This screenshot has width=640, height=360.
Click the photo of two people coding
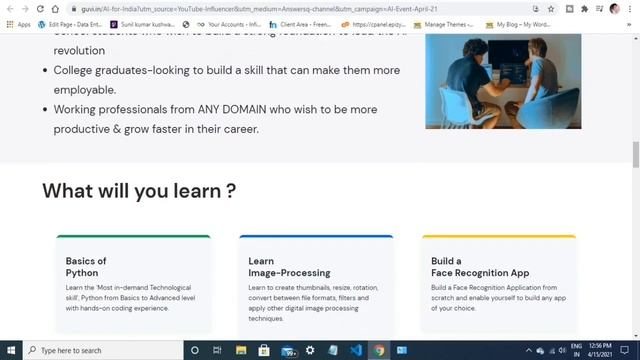(503, 81)
